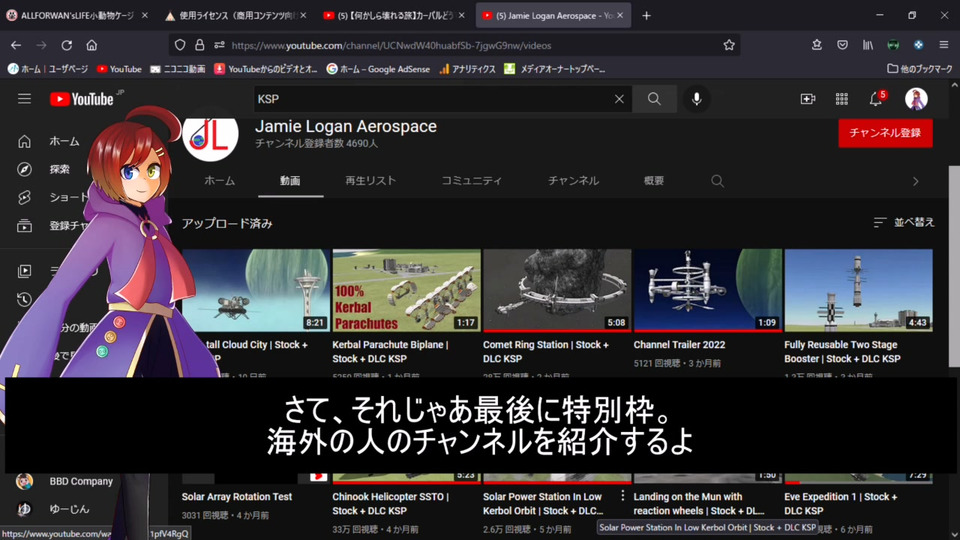Click the search magnifier button
Viewport: 960px width, 540px height.
[x=654, y=99]
